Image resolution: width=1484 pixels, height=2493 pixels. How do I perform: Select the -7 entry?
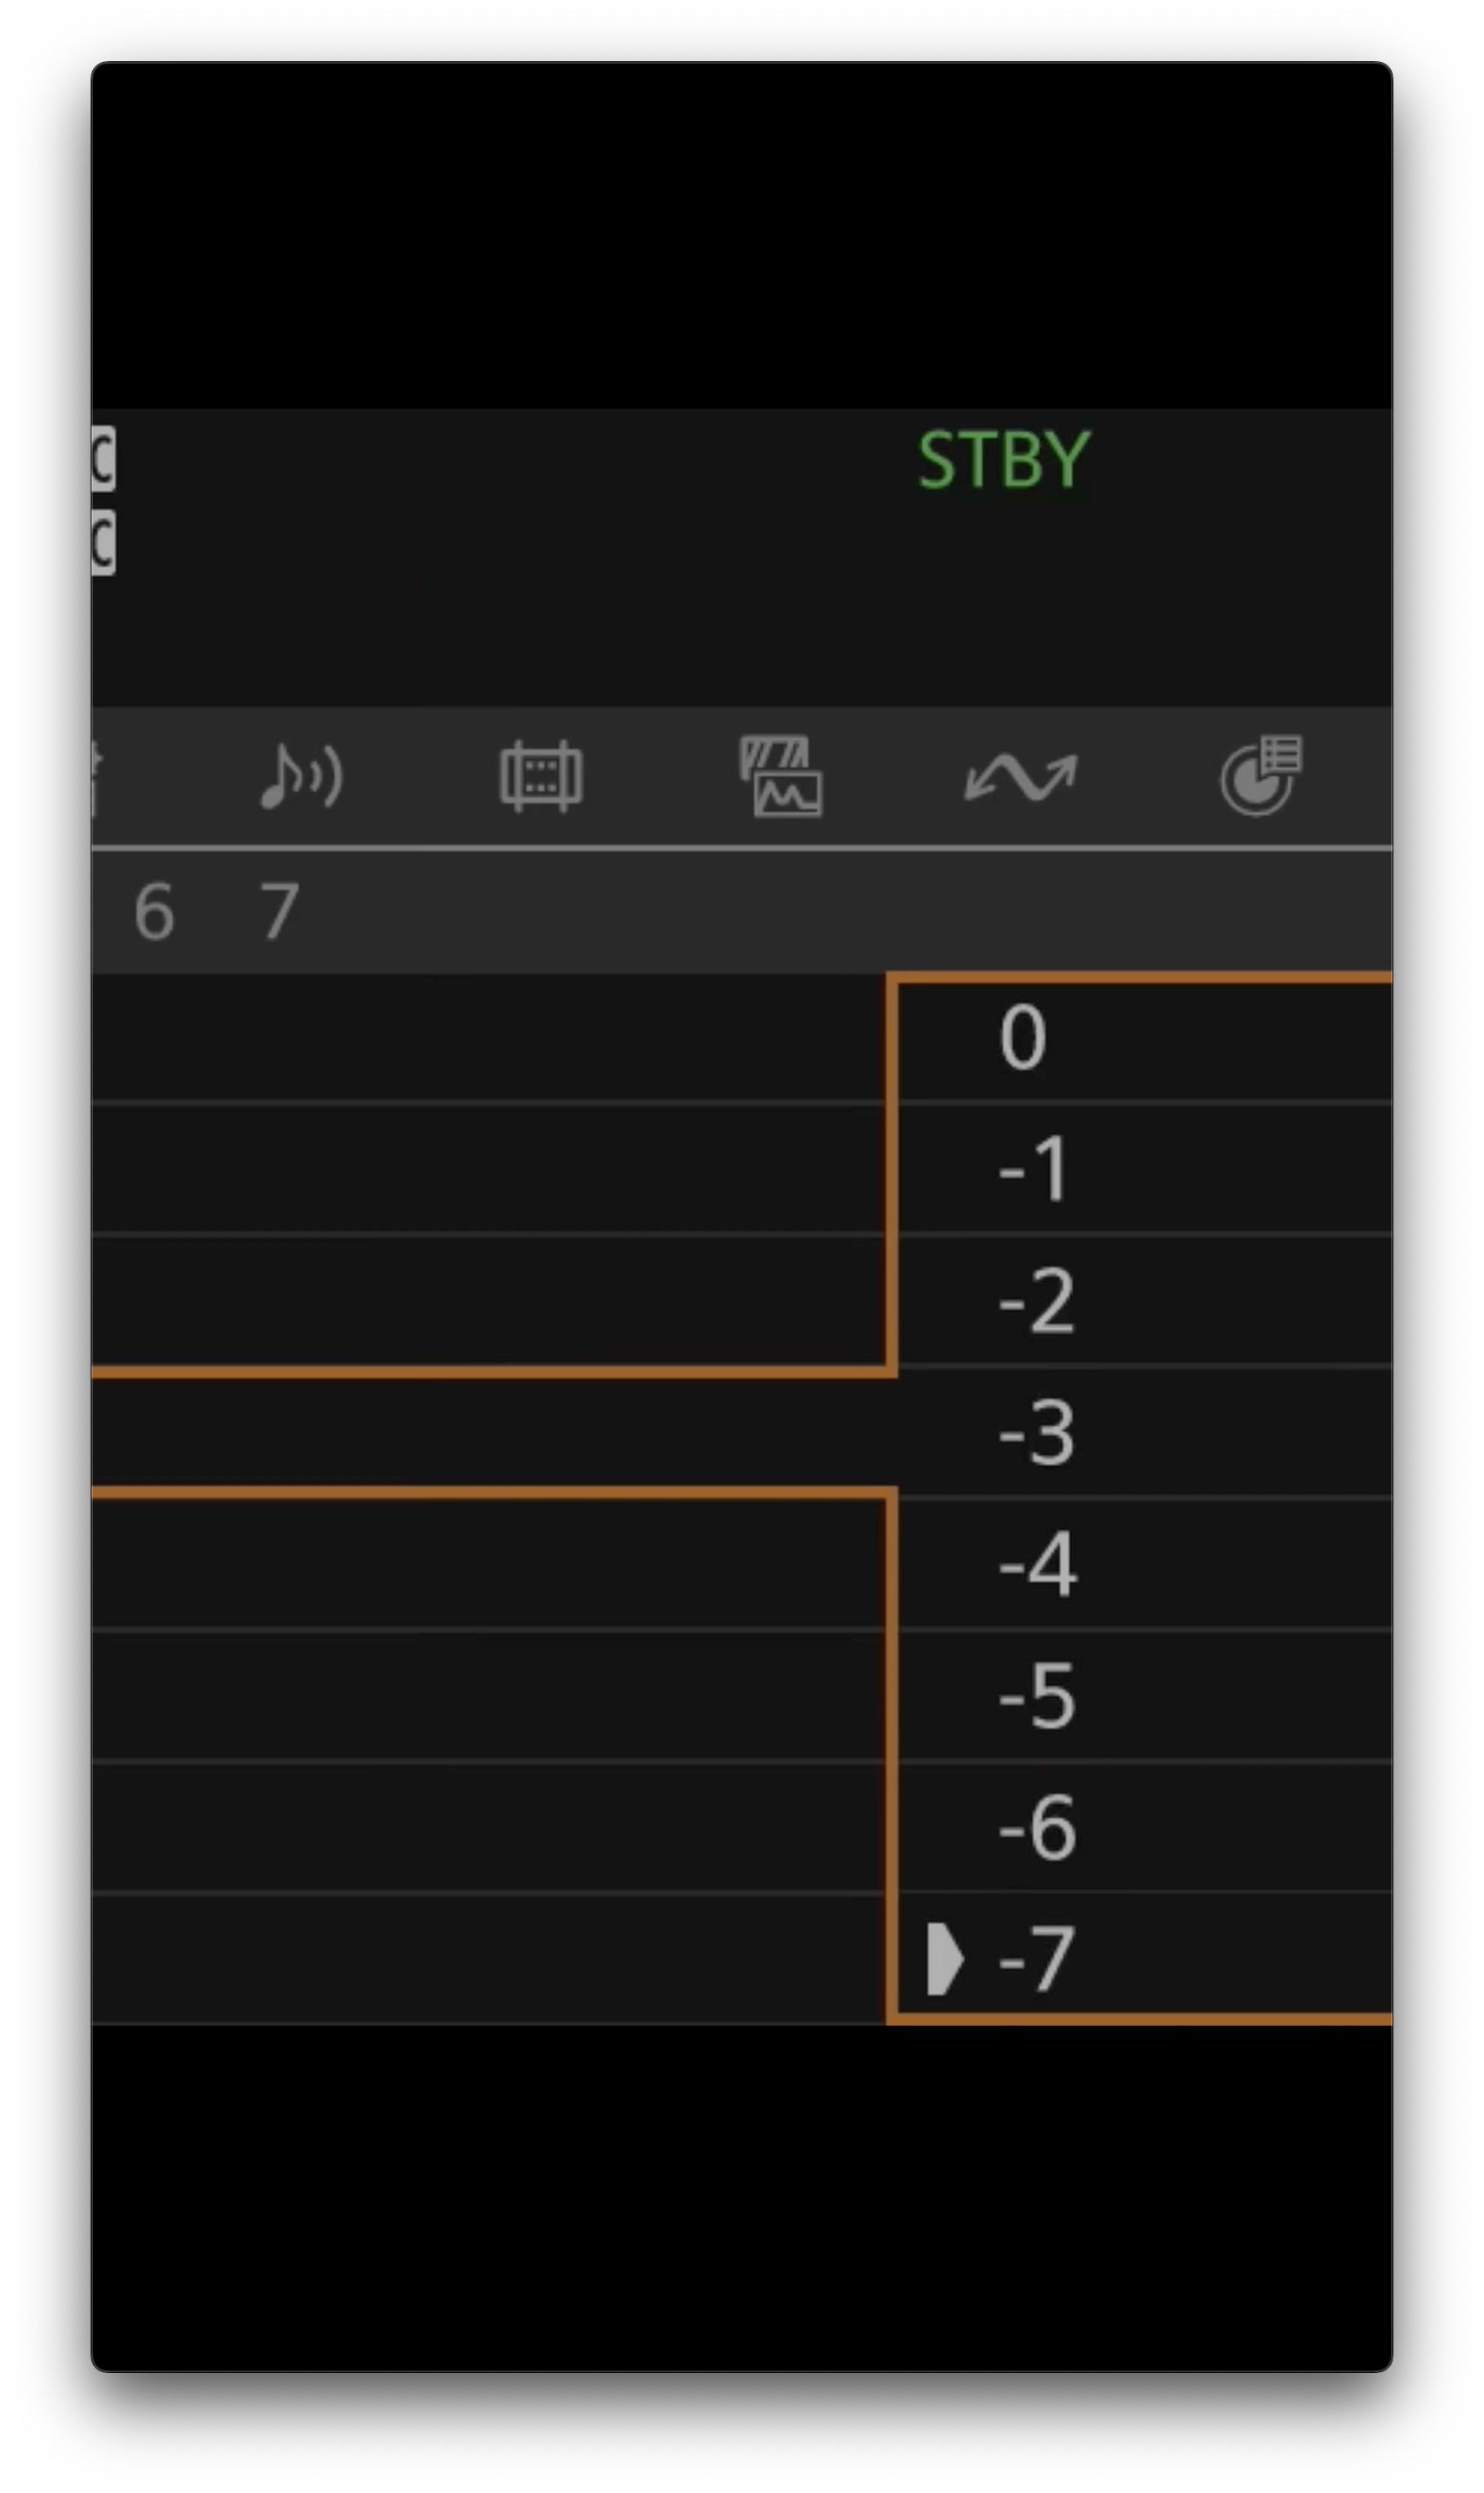pyautogui.click(x=1037, y=1959)
